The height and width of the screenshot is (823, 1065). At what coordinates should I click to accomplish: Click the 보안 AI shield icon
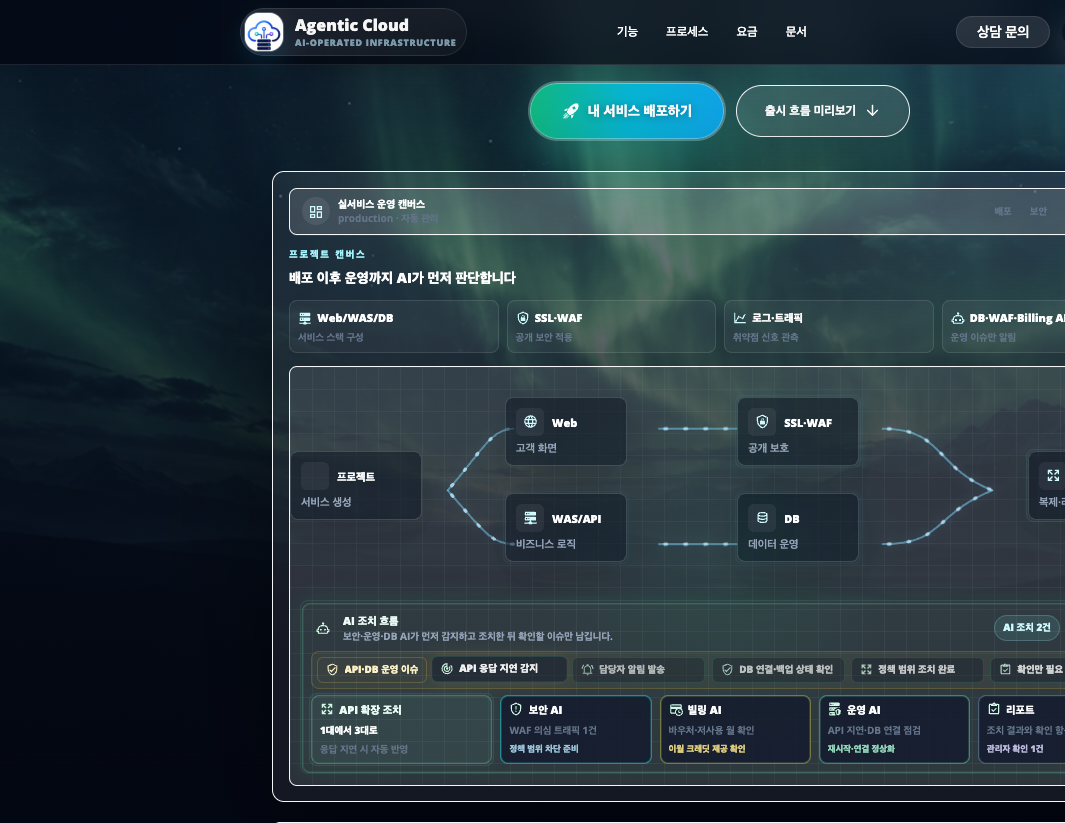pyautogui.click(x=516, y=710)
